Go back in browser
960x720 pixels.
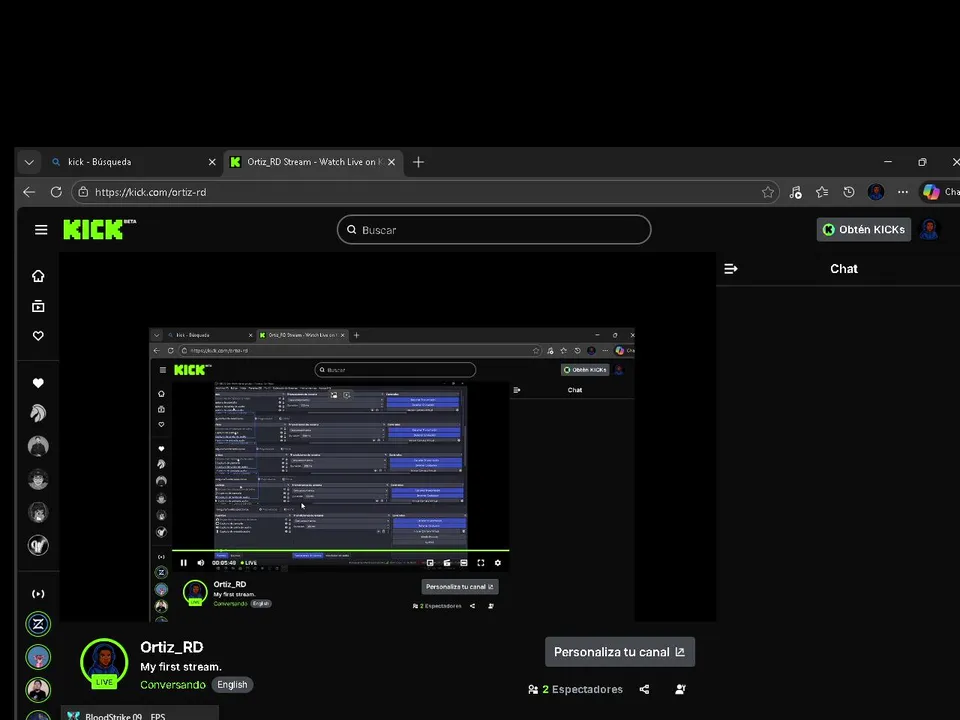29,192
